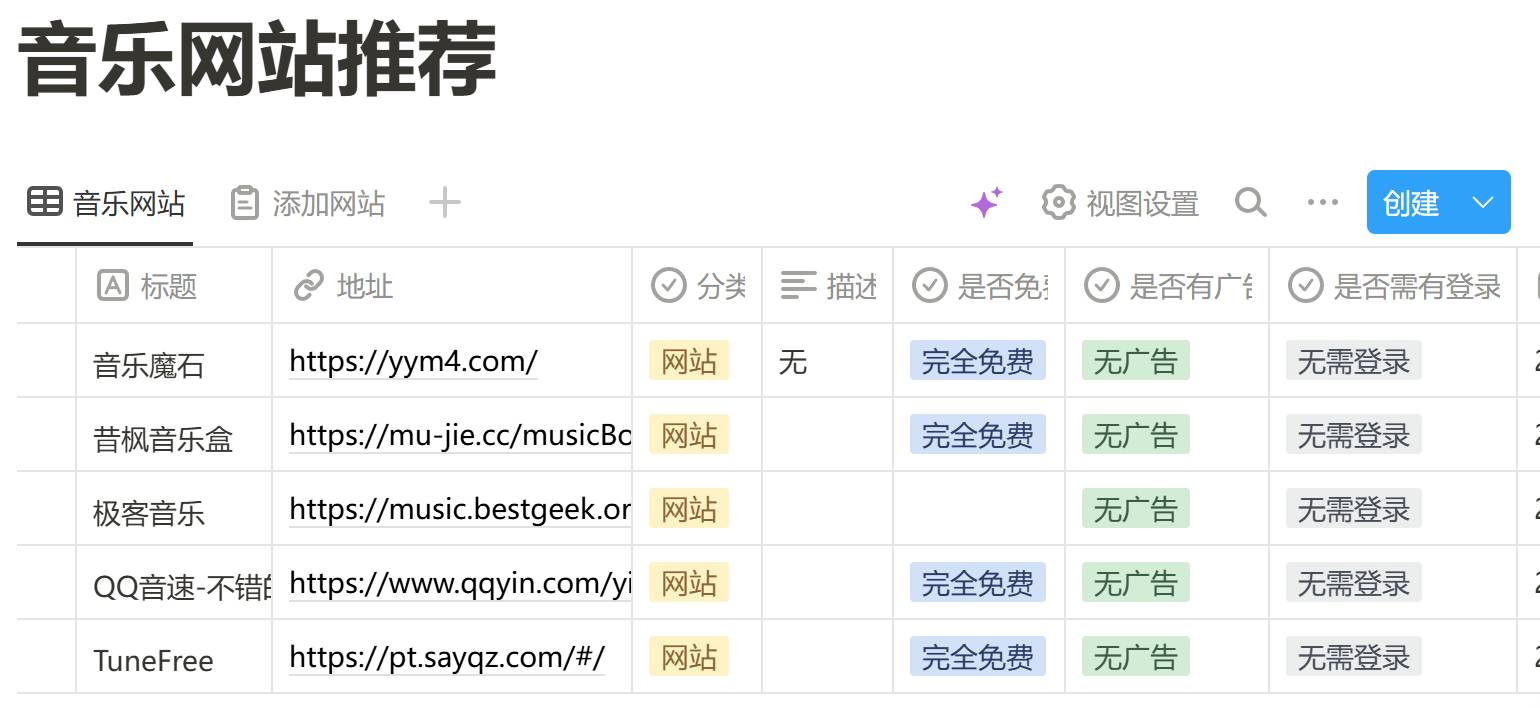Image resolution: width=1540 pixels, height=708 pixels.
Task: Select the TuneFree title cell
Action: 174,657
